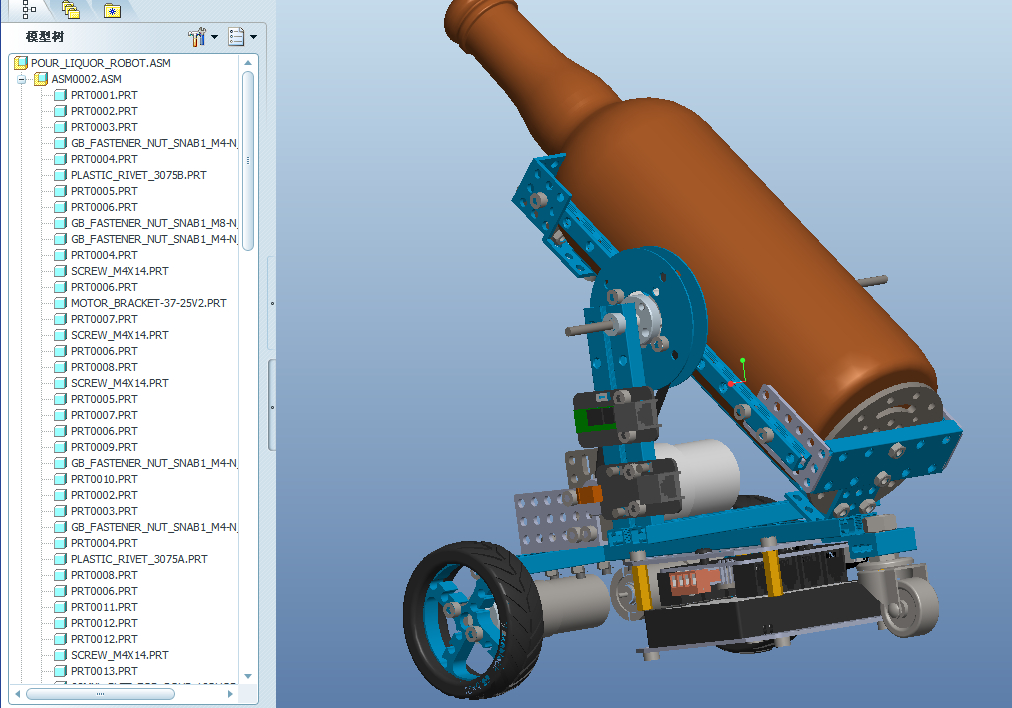Expand the Show dropdown arrow beside list icon
The width and height of the screenshot is (1012, 708).
click(x=253, y=37)
